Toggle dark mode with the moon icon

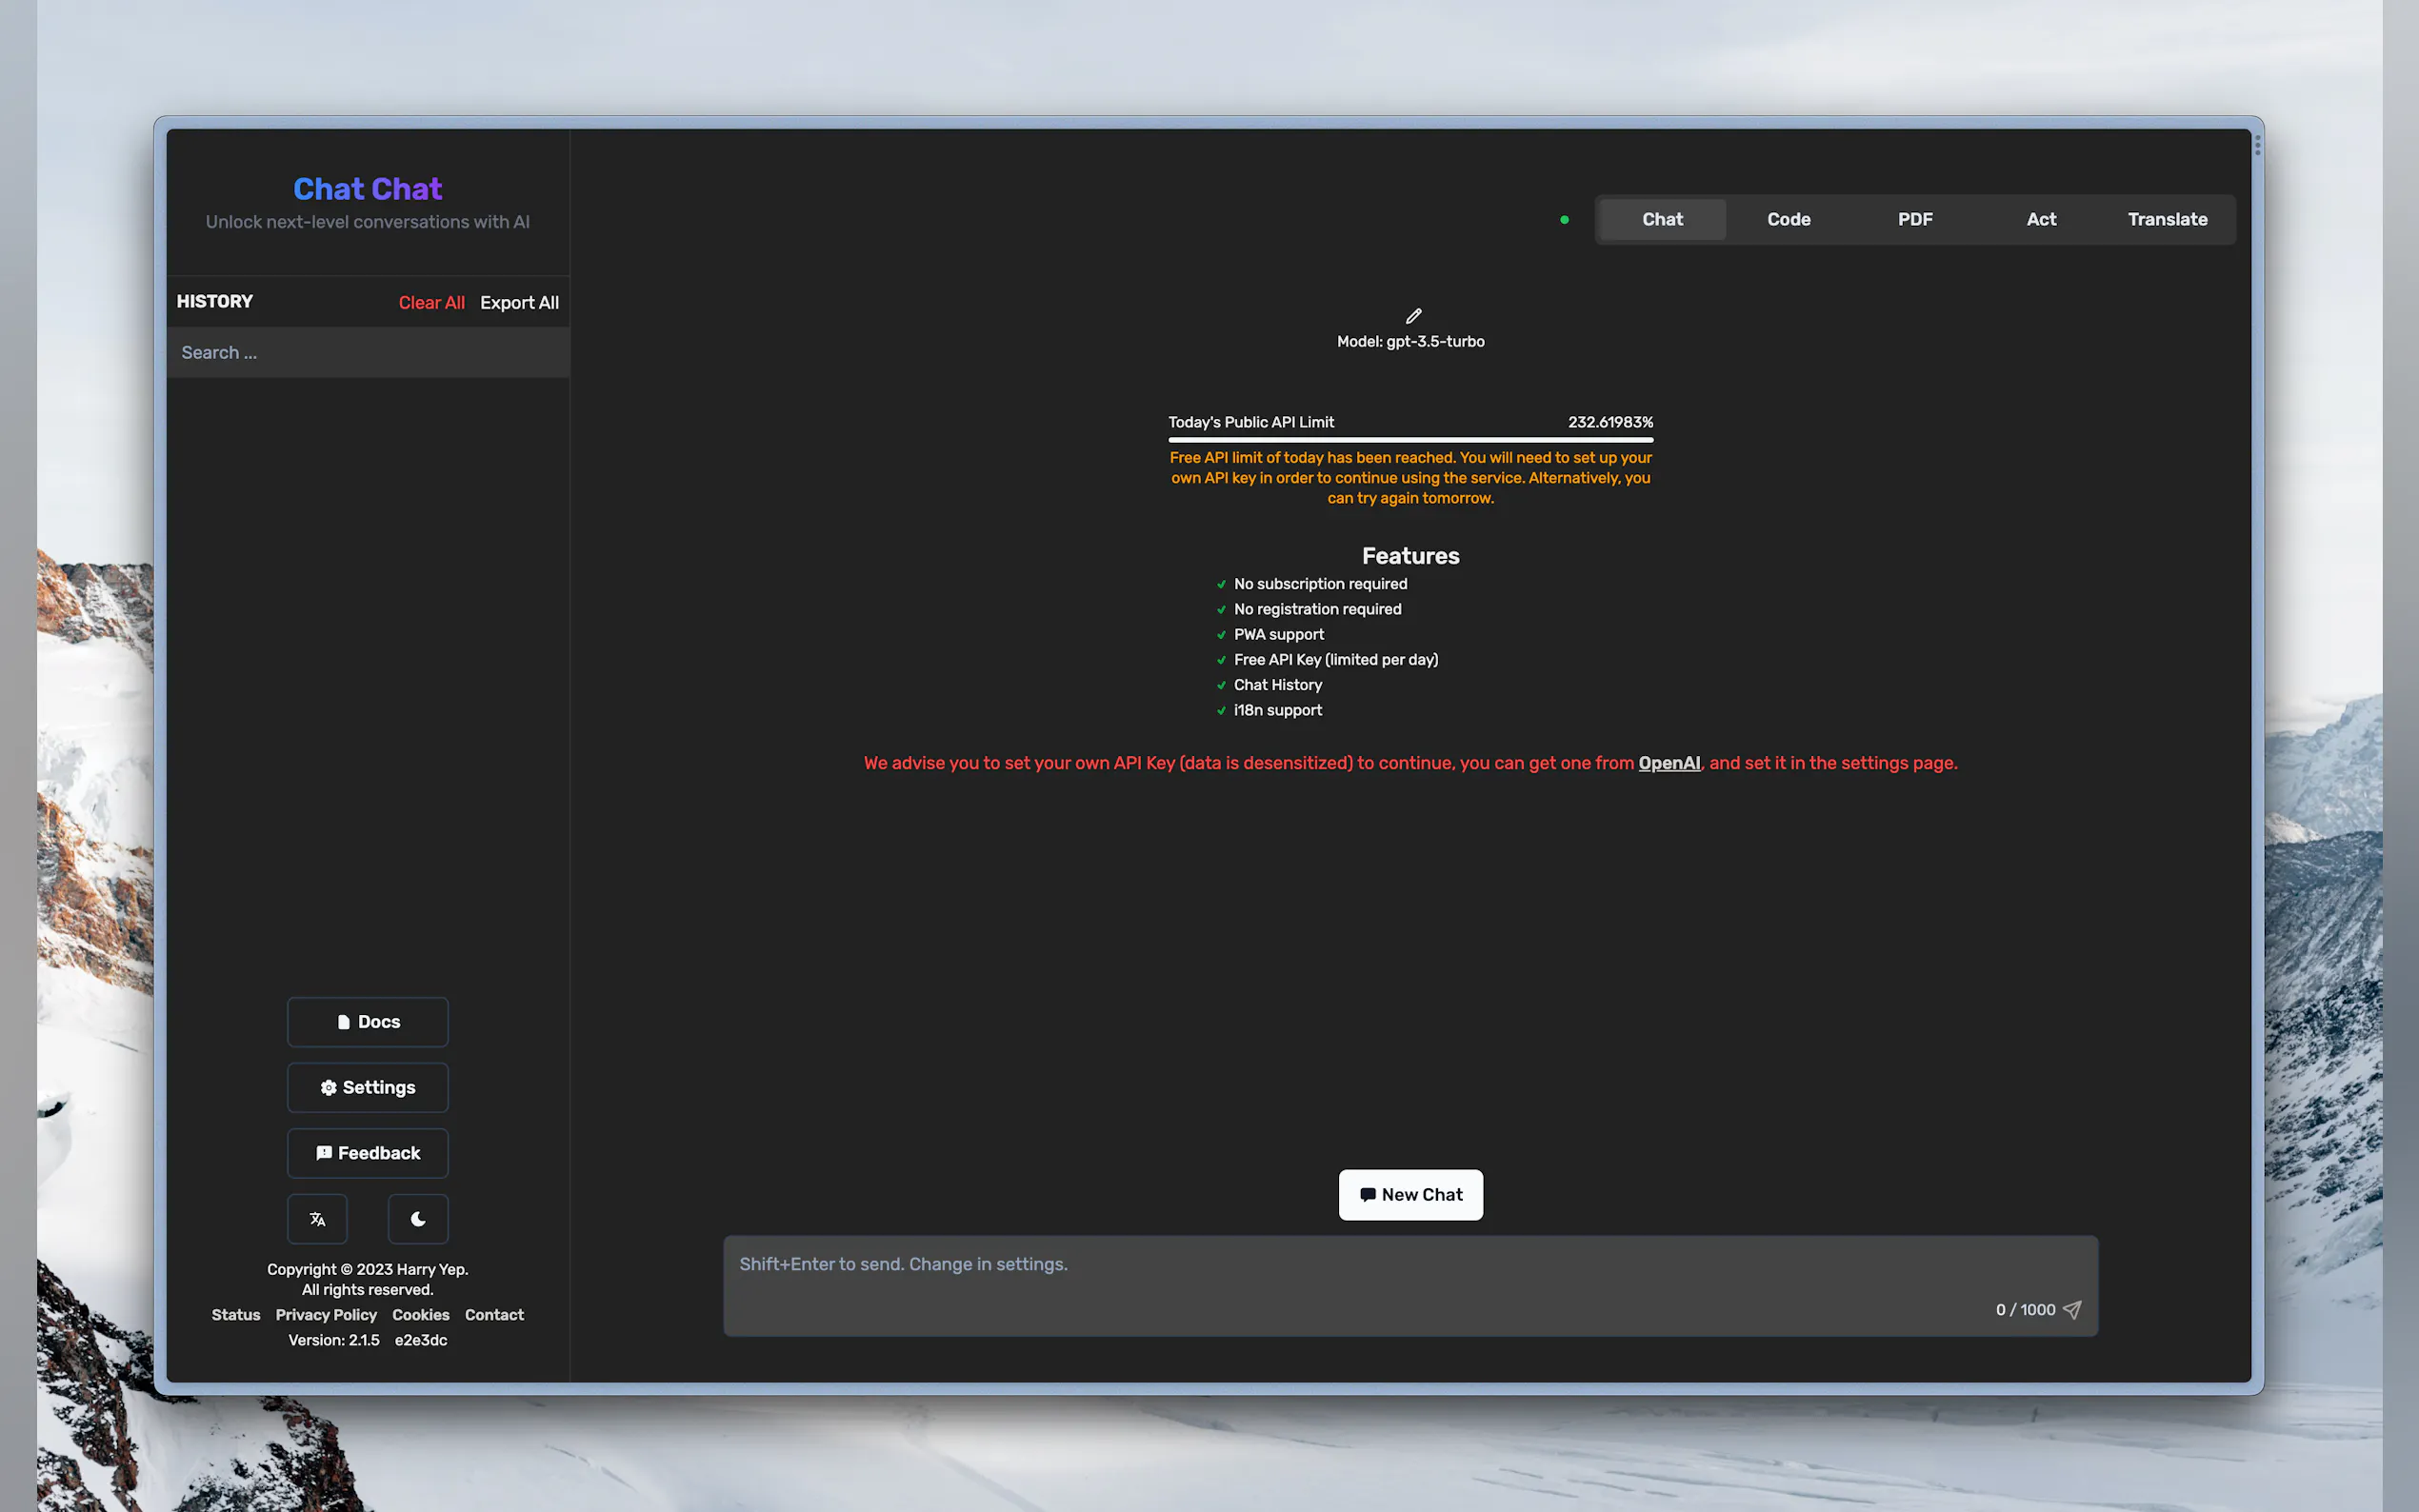418,1219
